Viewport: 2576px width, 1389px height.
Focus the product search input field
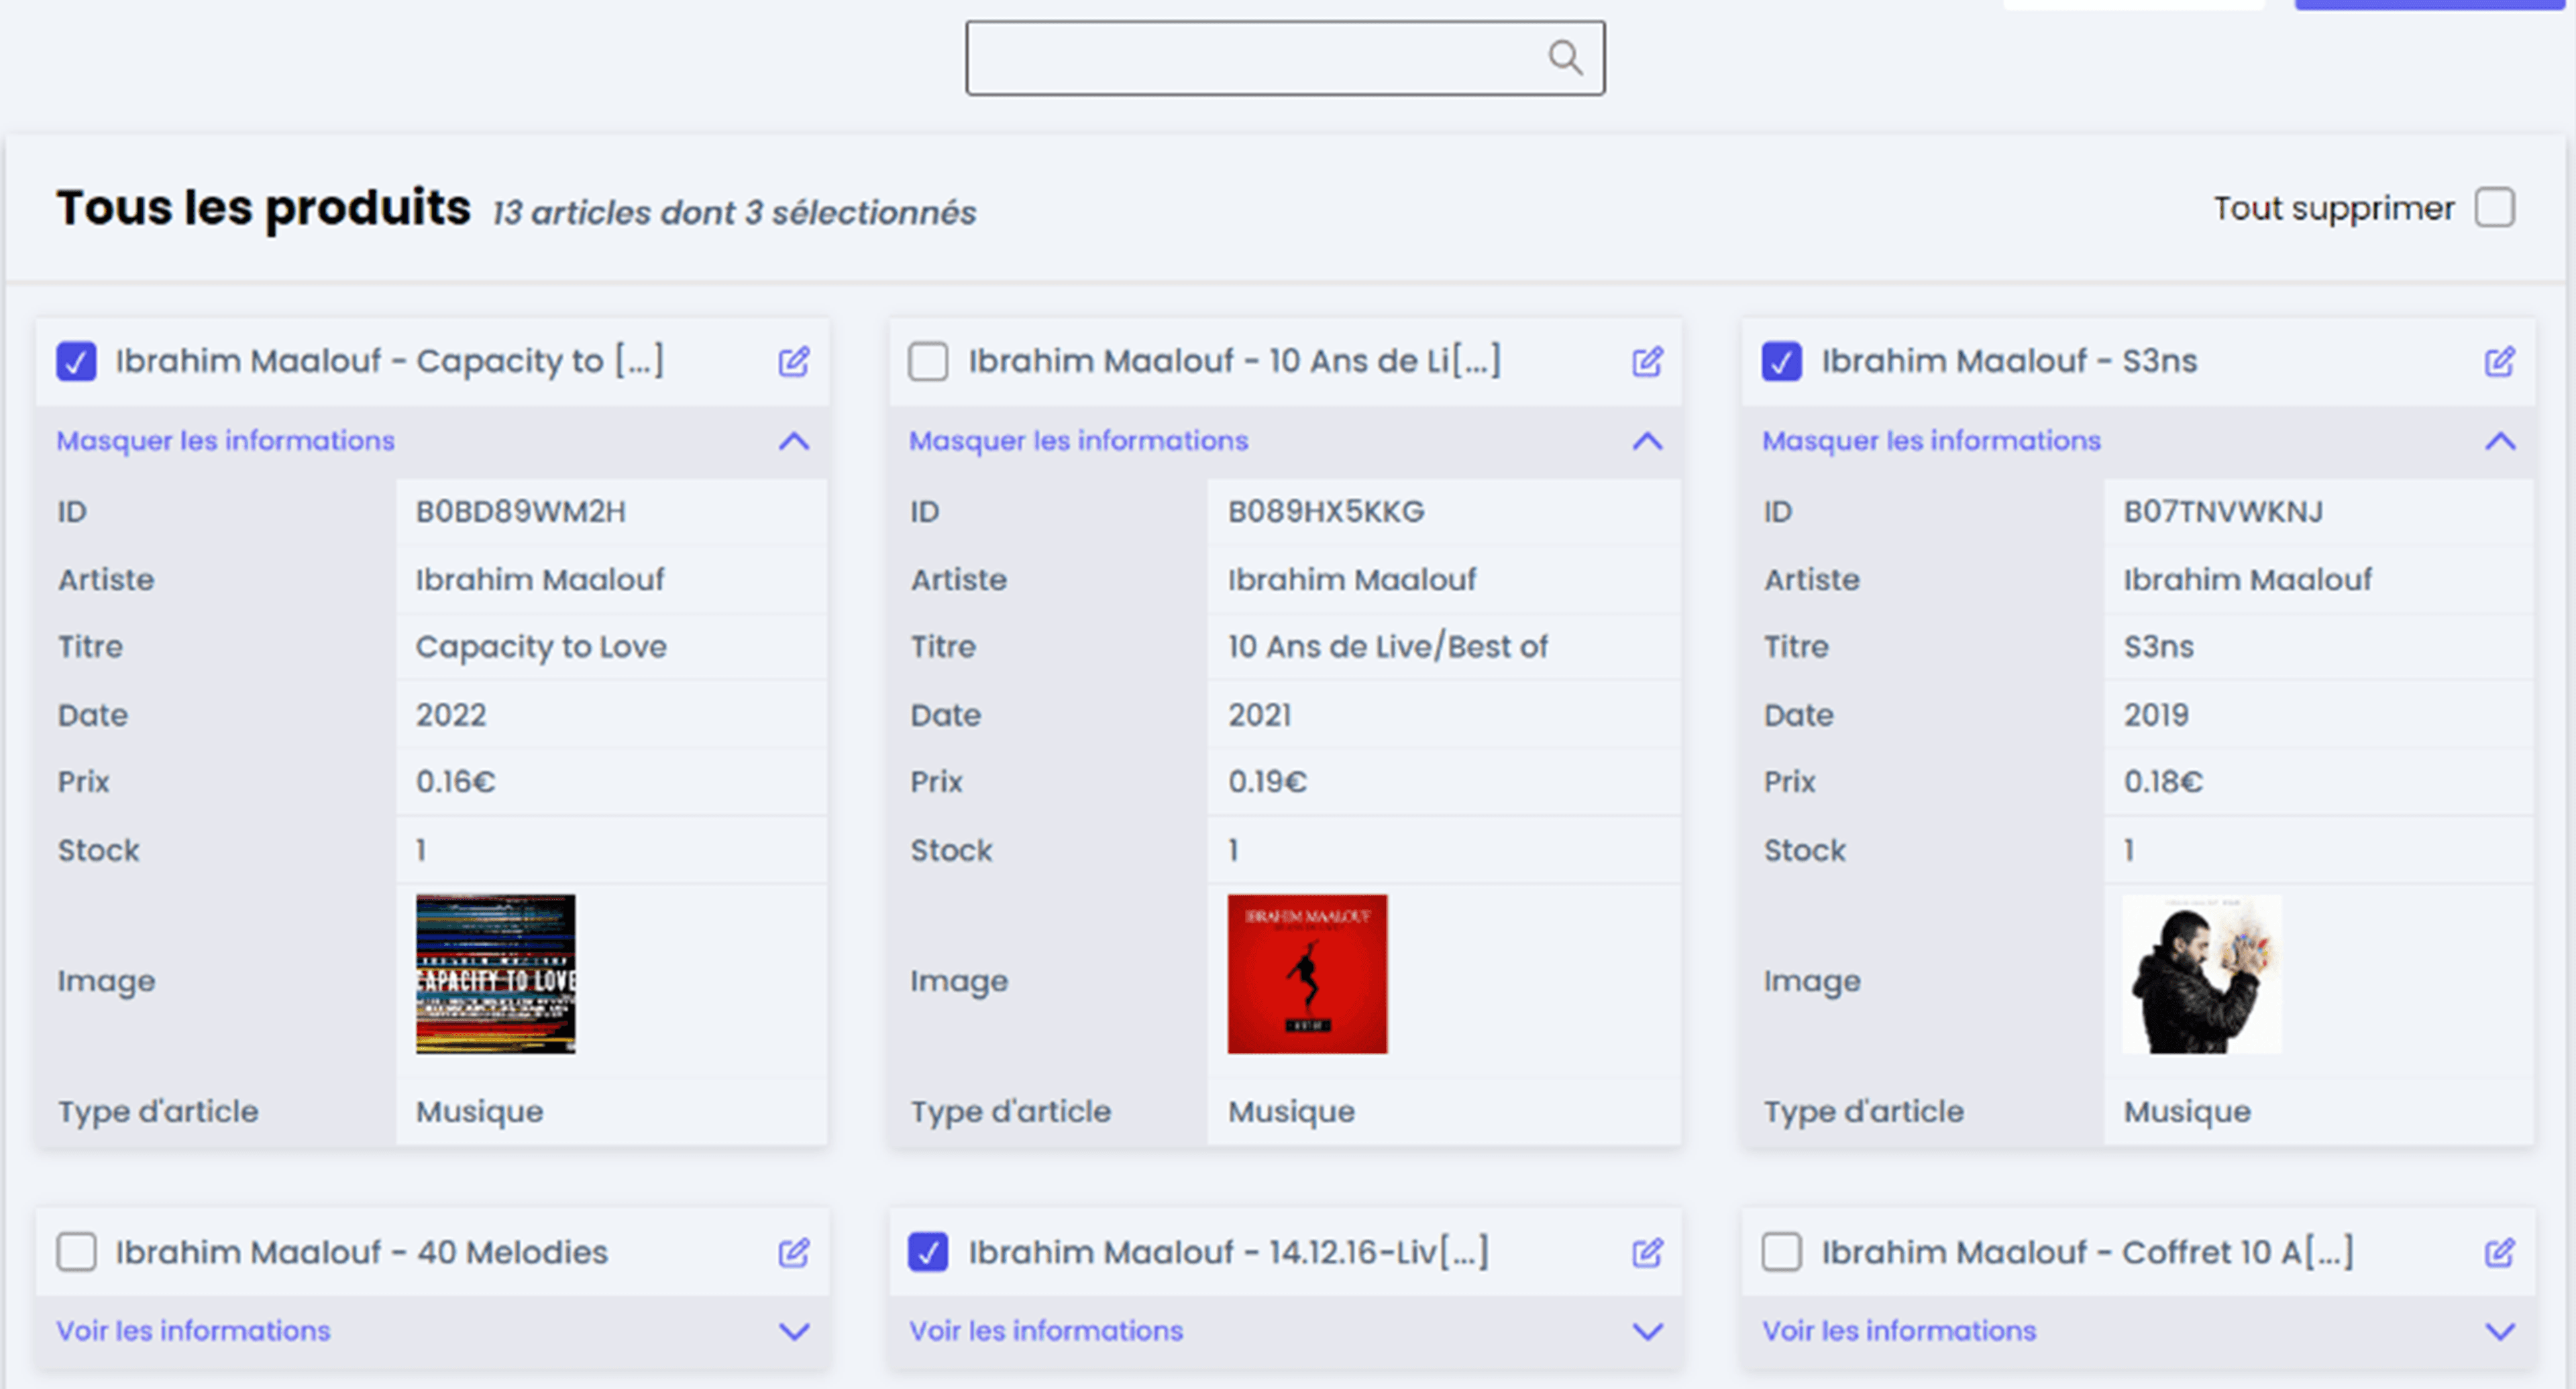click(x=1285, y=58)
